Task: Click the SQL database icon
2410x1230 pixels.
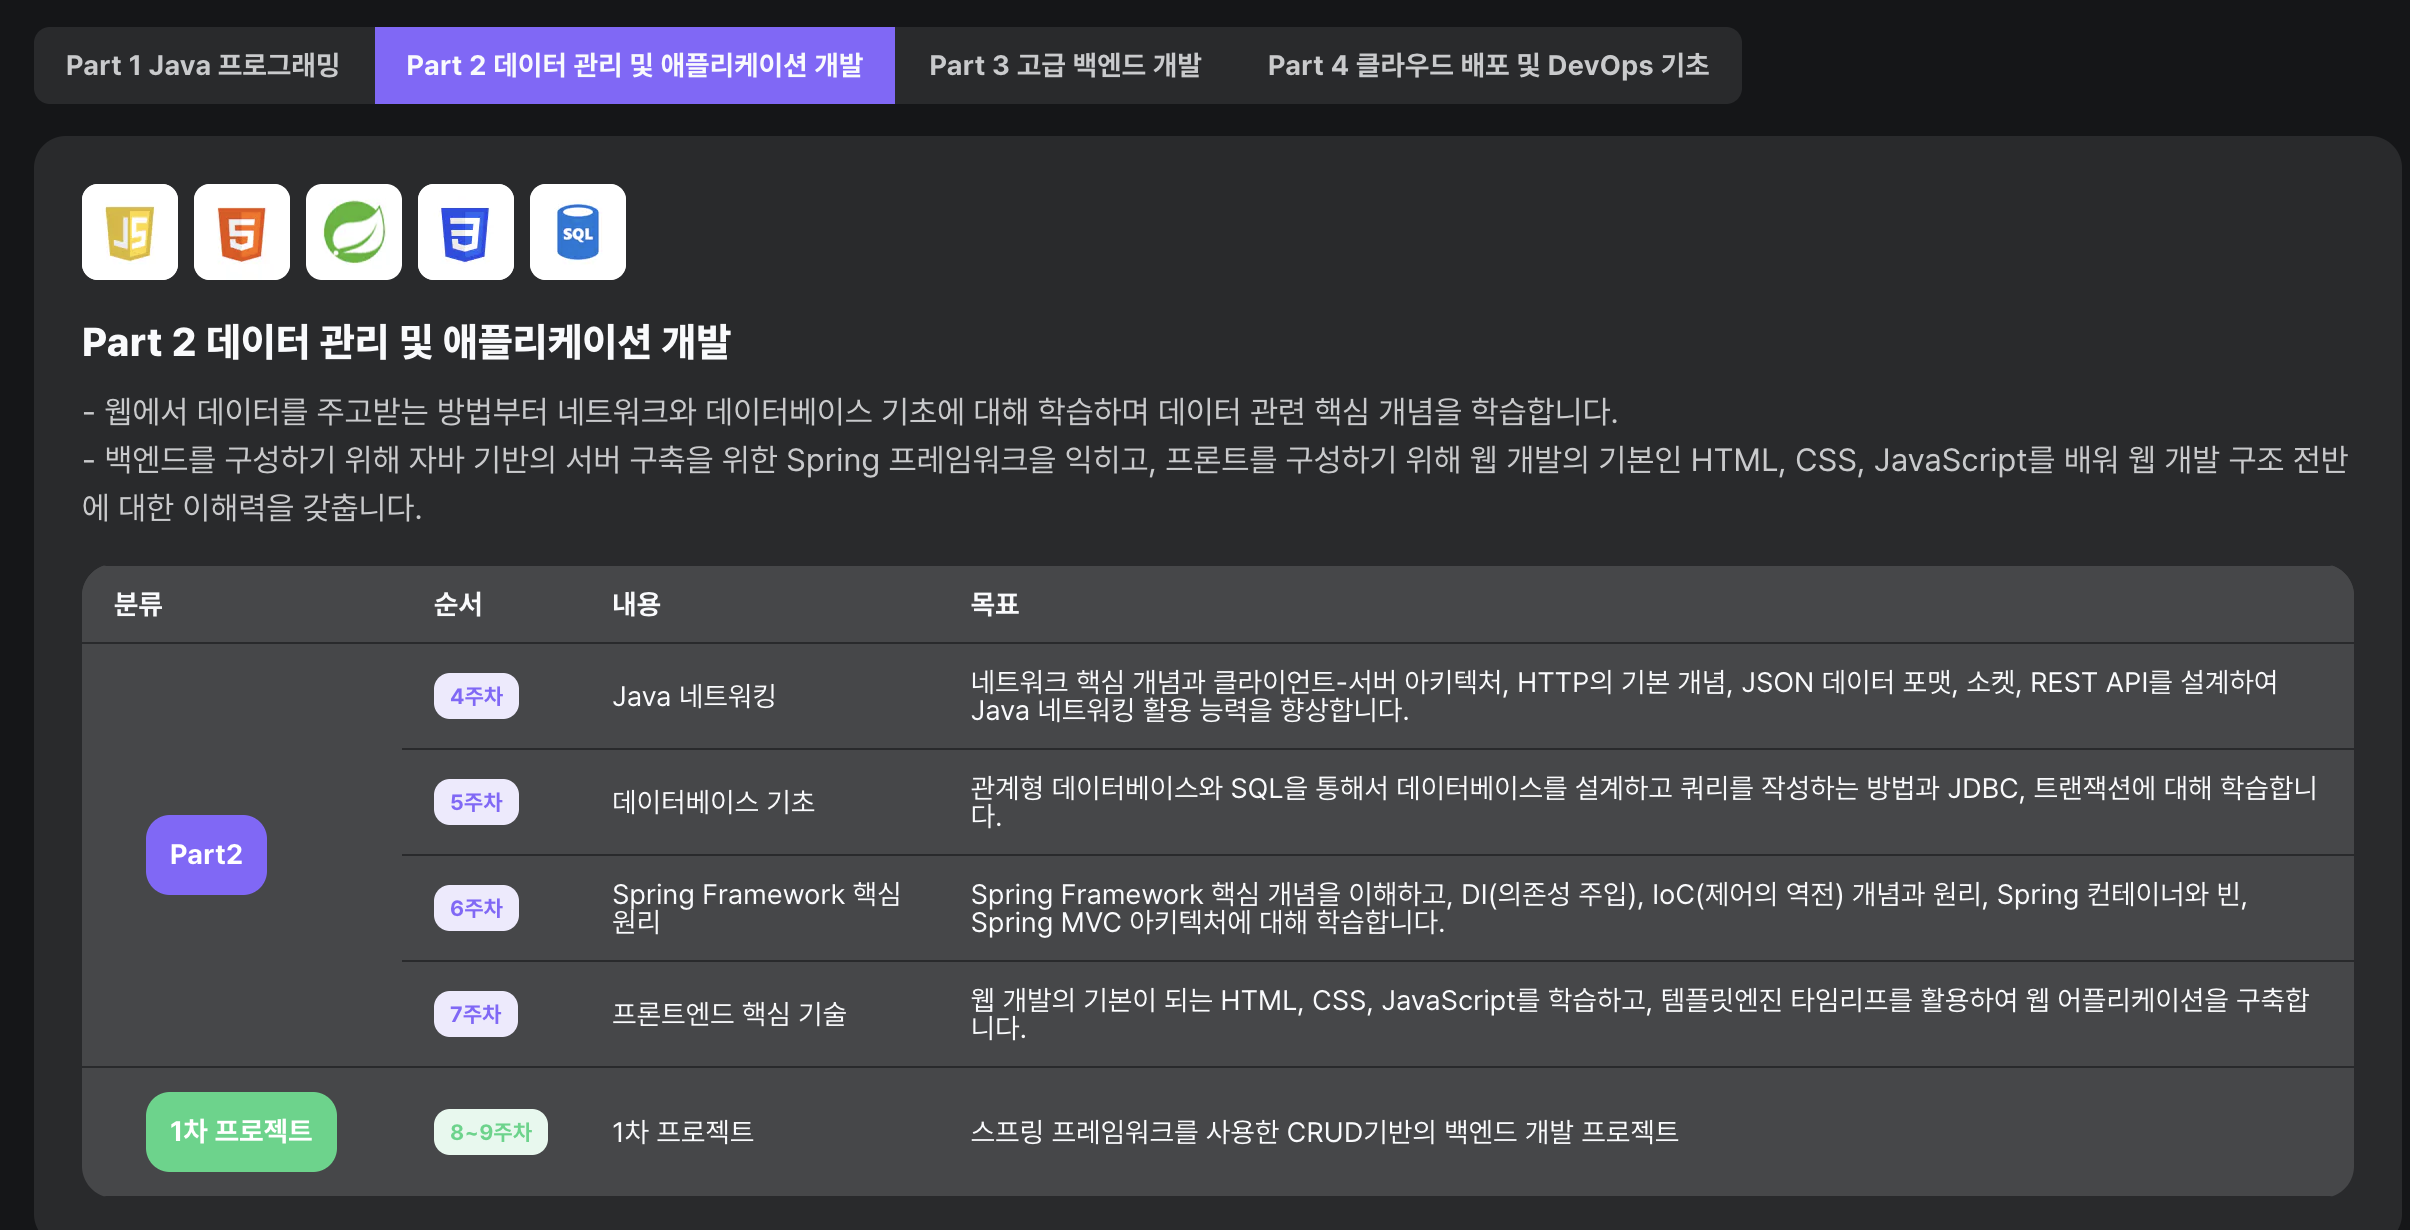Action: click(578, 232)
